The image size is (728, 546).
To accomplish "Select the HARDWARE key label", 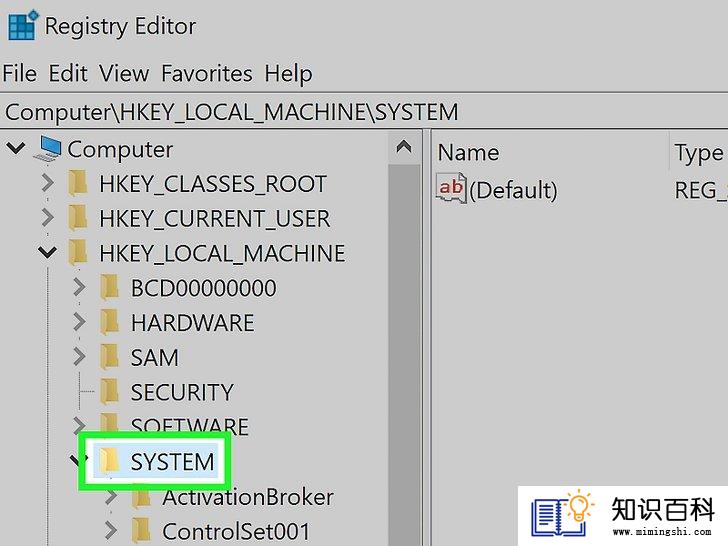I will pyautogui.click(x=192, y=323).
